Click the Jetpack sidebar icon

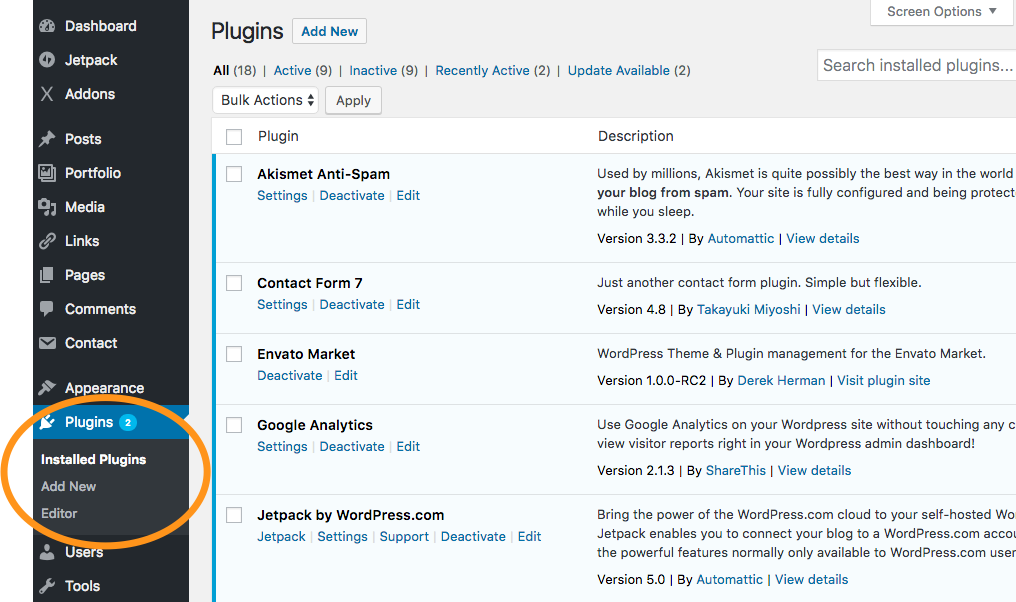(x=47, y=60)
